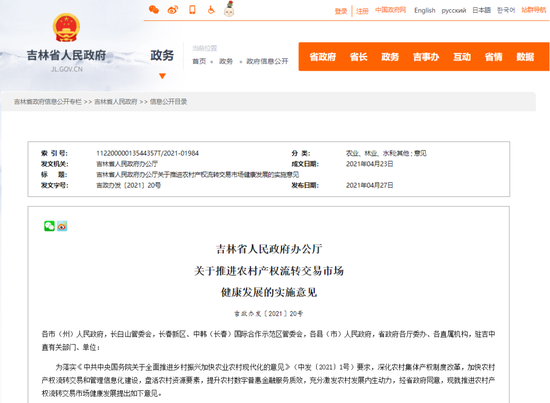Share article via green WeChat icon

(49, 226)
